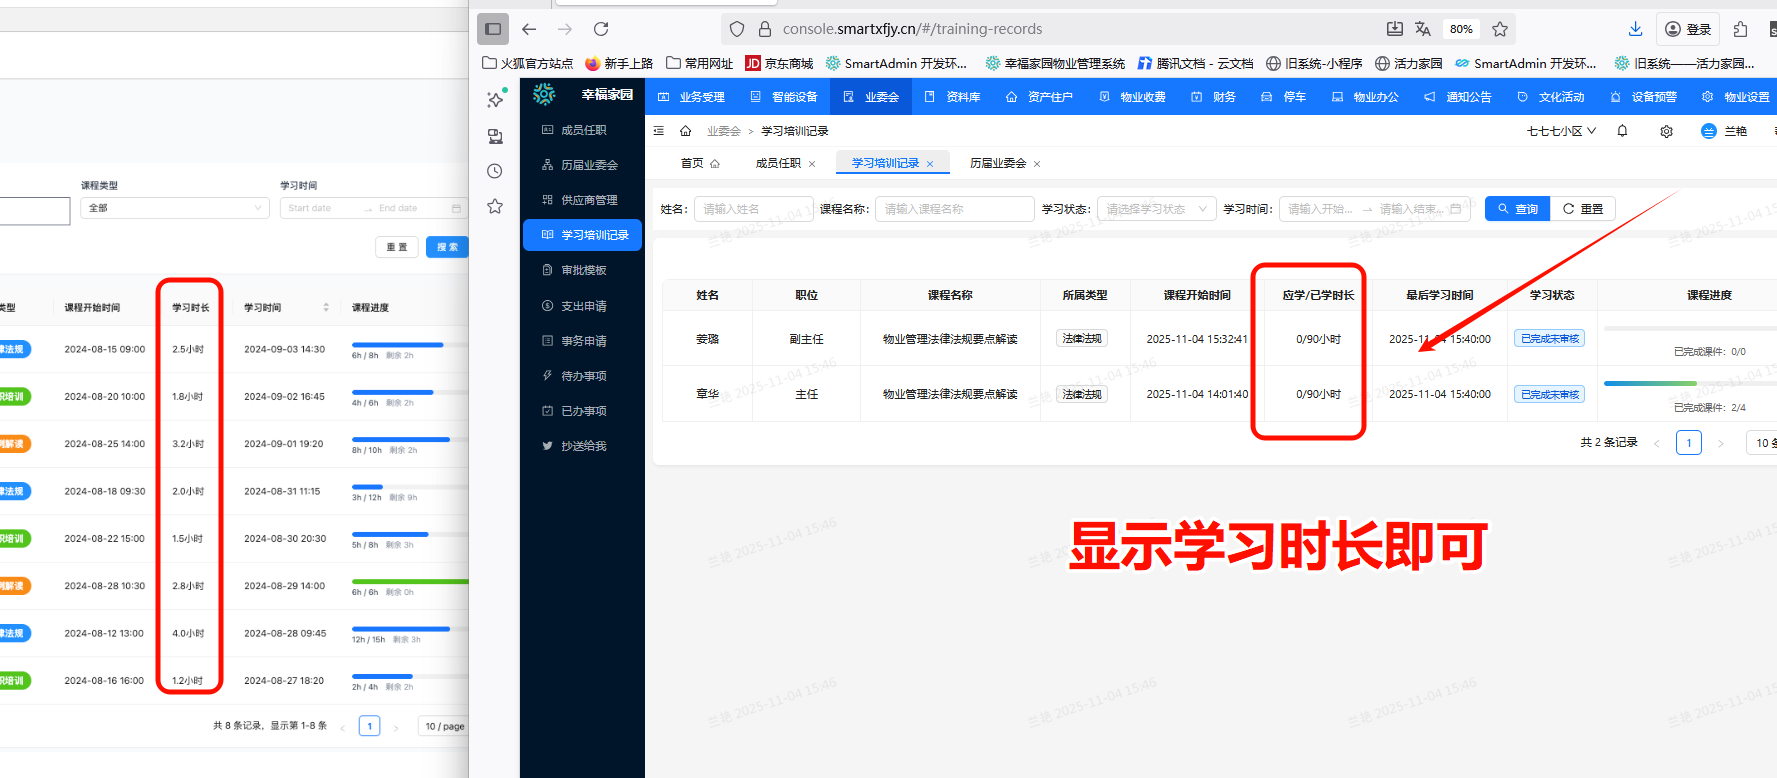Click the translate page icon
Viewport: 1777px width, 778px height.
[1423, 29]
